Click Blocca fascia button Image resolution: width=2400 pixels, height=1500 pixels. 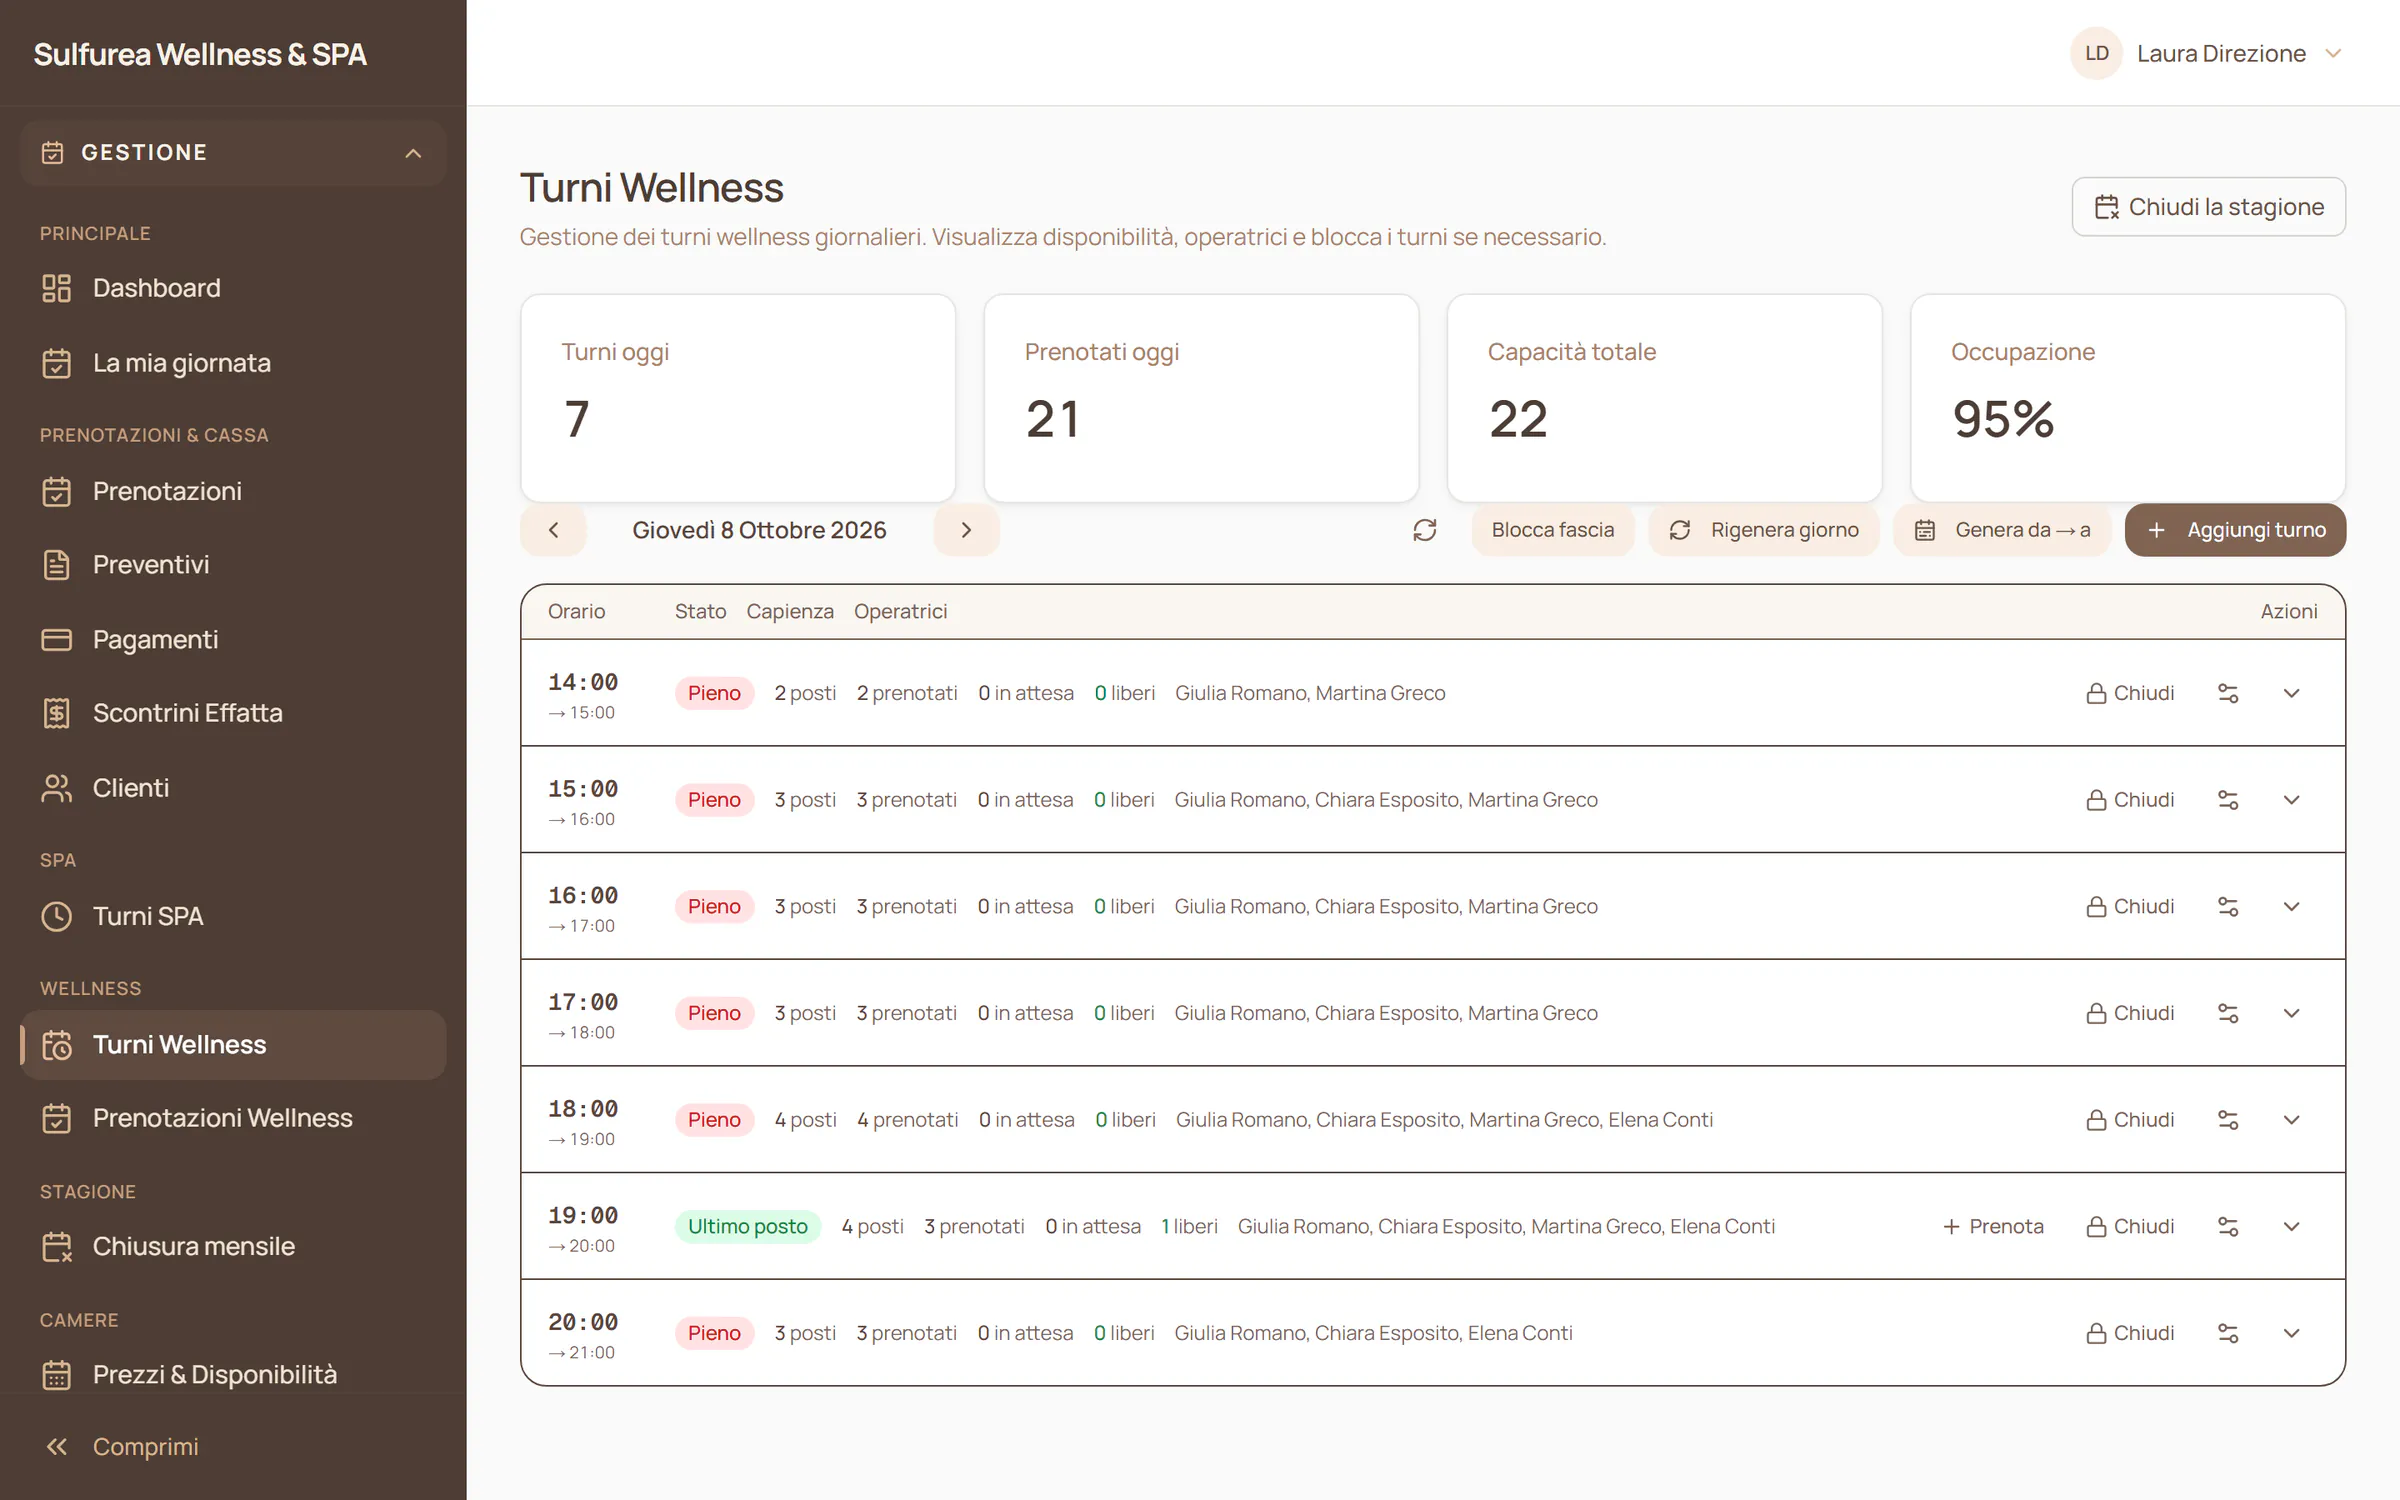[1552, 530]
